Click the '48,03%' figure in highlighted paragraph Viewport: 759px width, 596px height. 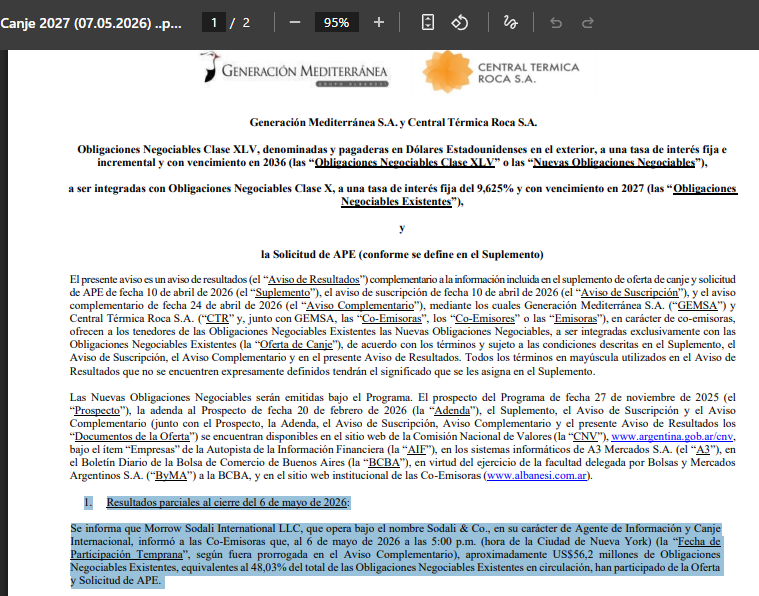pyautogui.click(x=269, y=567)
